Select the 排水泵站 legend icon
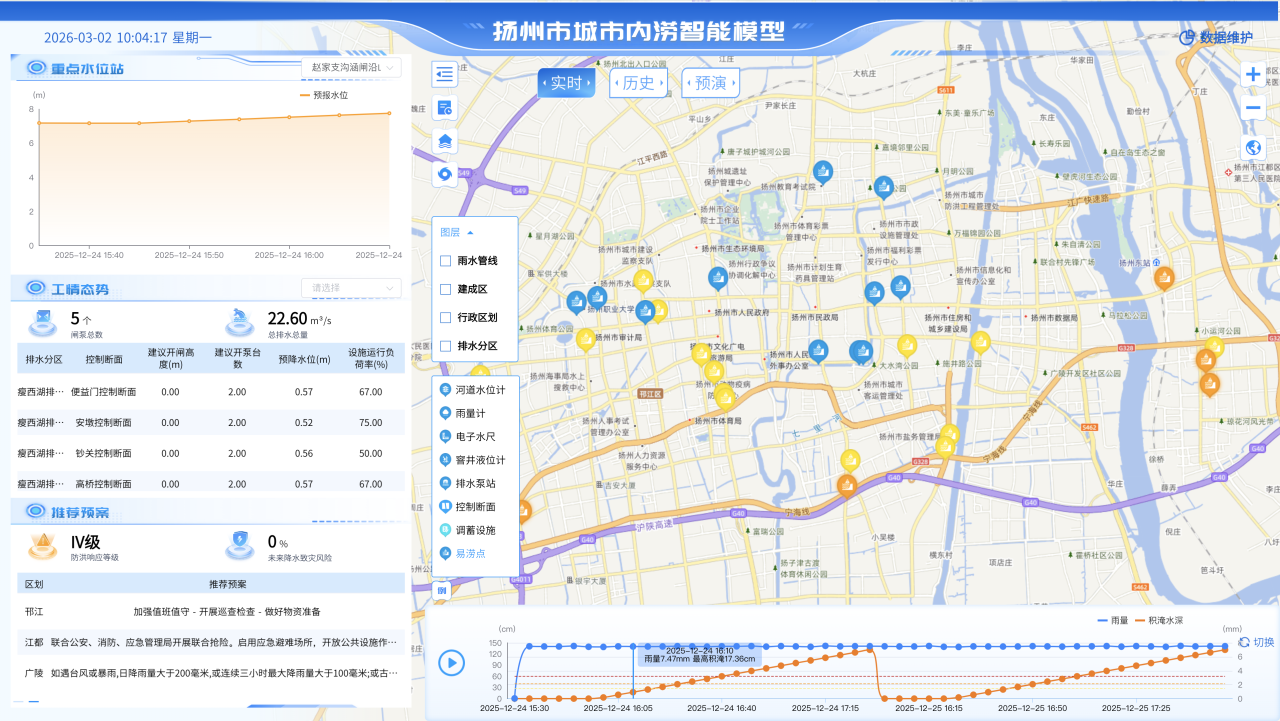 tap(445, 482)
